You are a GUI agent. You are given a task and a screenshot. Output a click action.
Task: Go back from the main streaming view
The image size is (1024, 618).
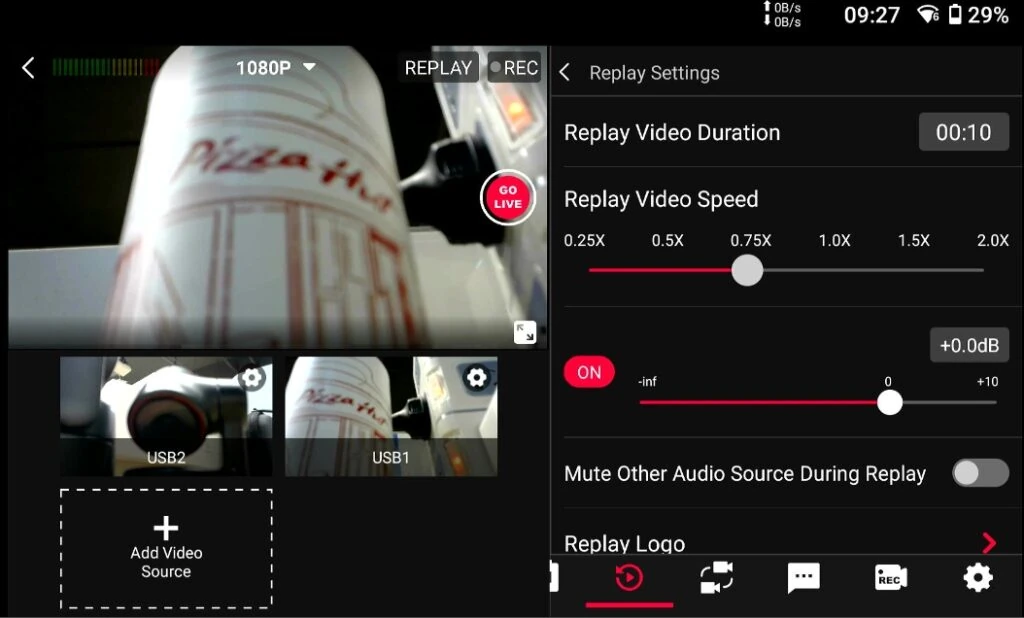click(28, 67)
